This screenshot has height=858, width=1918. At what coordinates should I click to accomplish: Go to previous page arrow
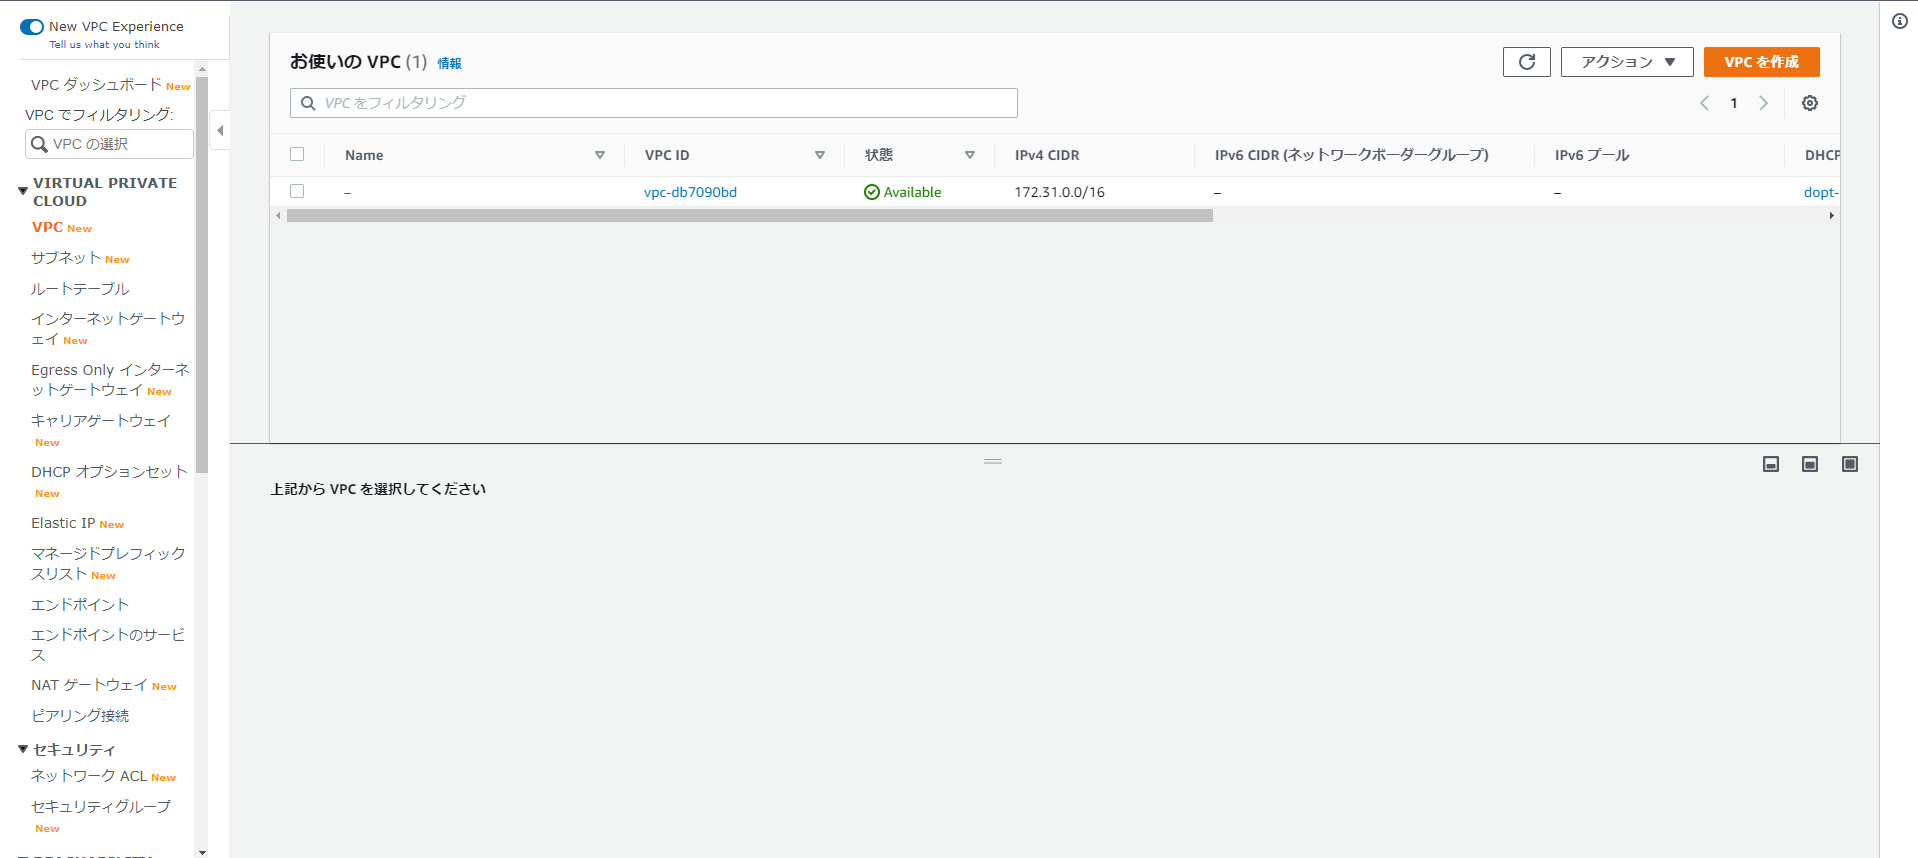click(x=1704, y=103)
